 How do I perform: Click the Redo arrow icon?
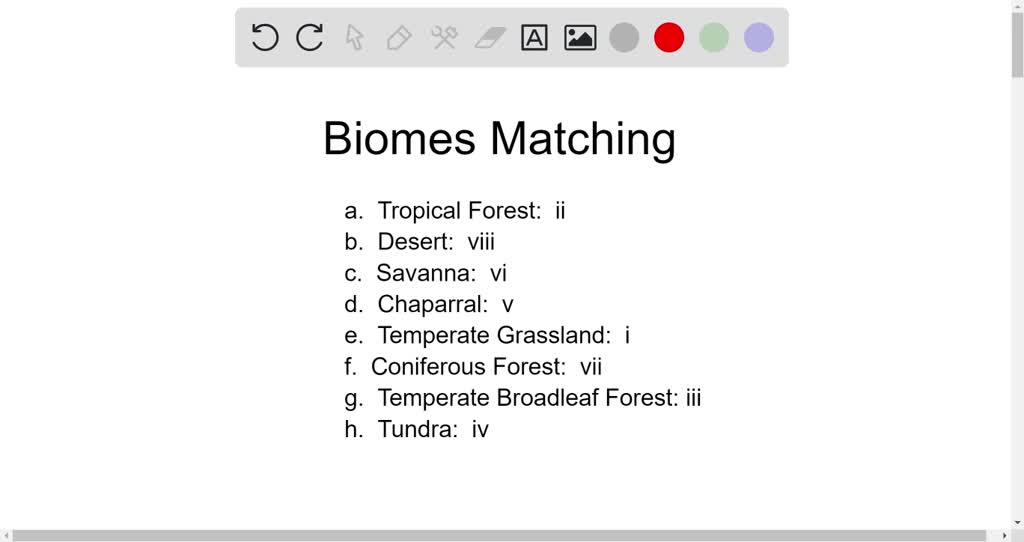(x=310, y=38)
